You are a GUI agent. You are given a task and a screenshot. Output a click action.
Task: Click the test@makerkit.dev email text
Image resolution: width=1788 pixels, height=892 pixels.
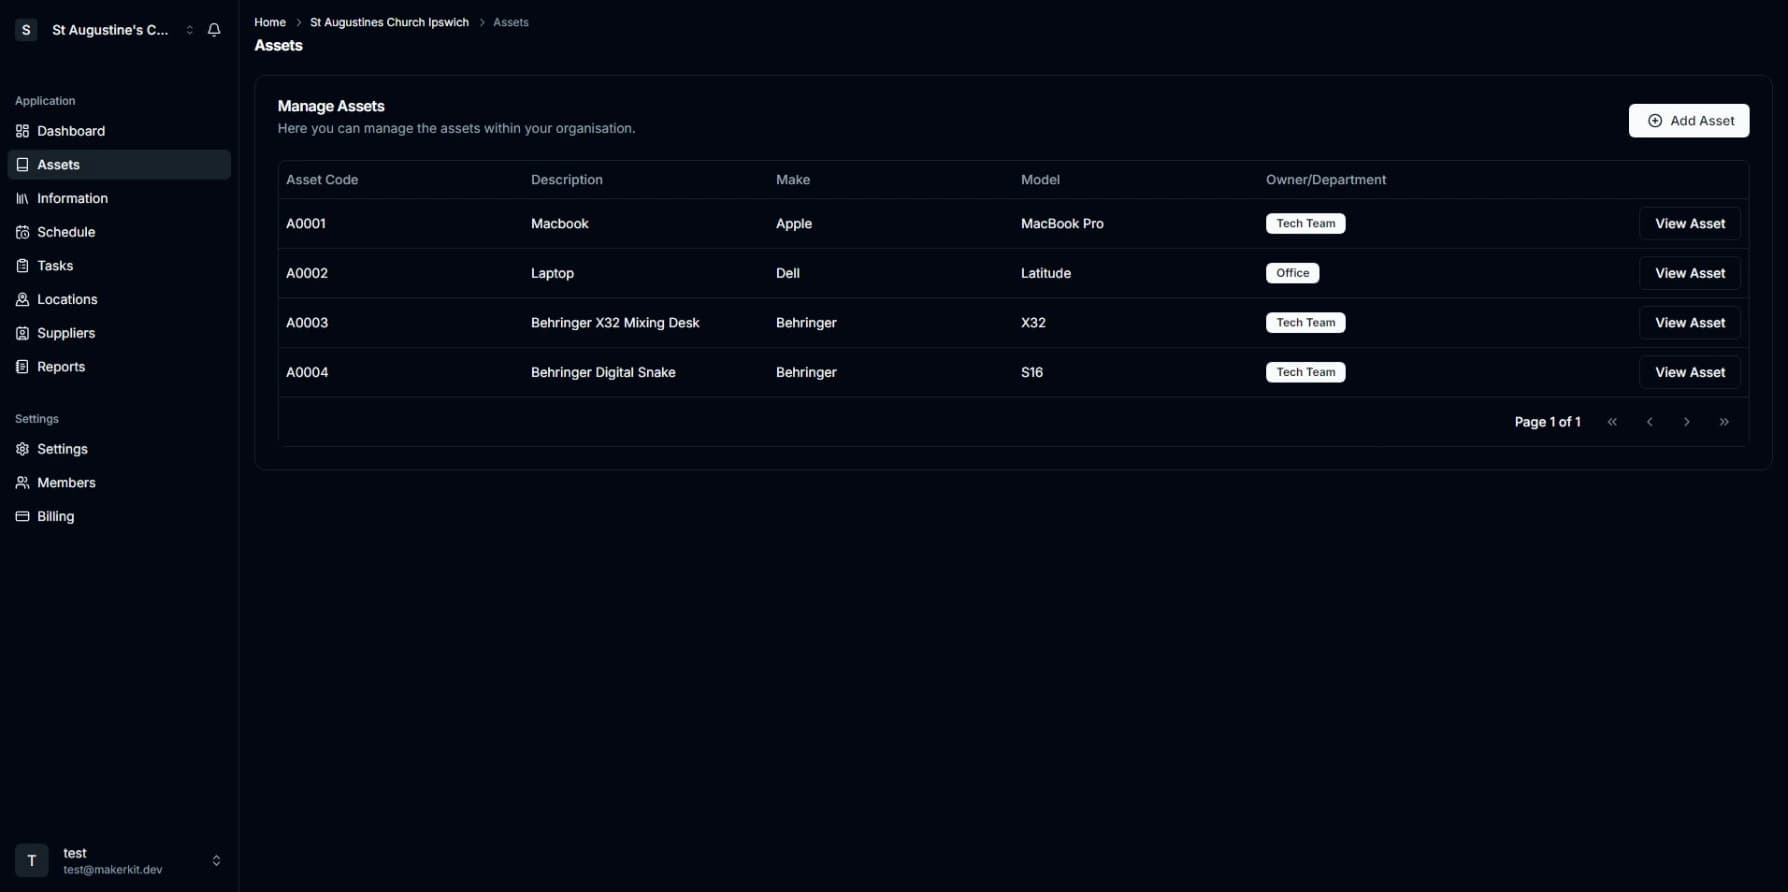click(x=113, y=870)
